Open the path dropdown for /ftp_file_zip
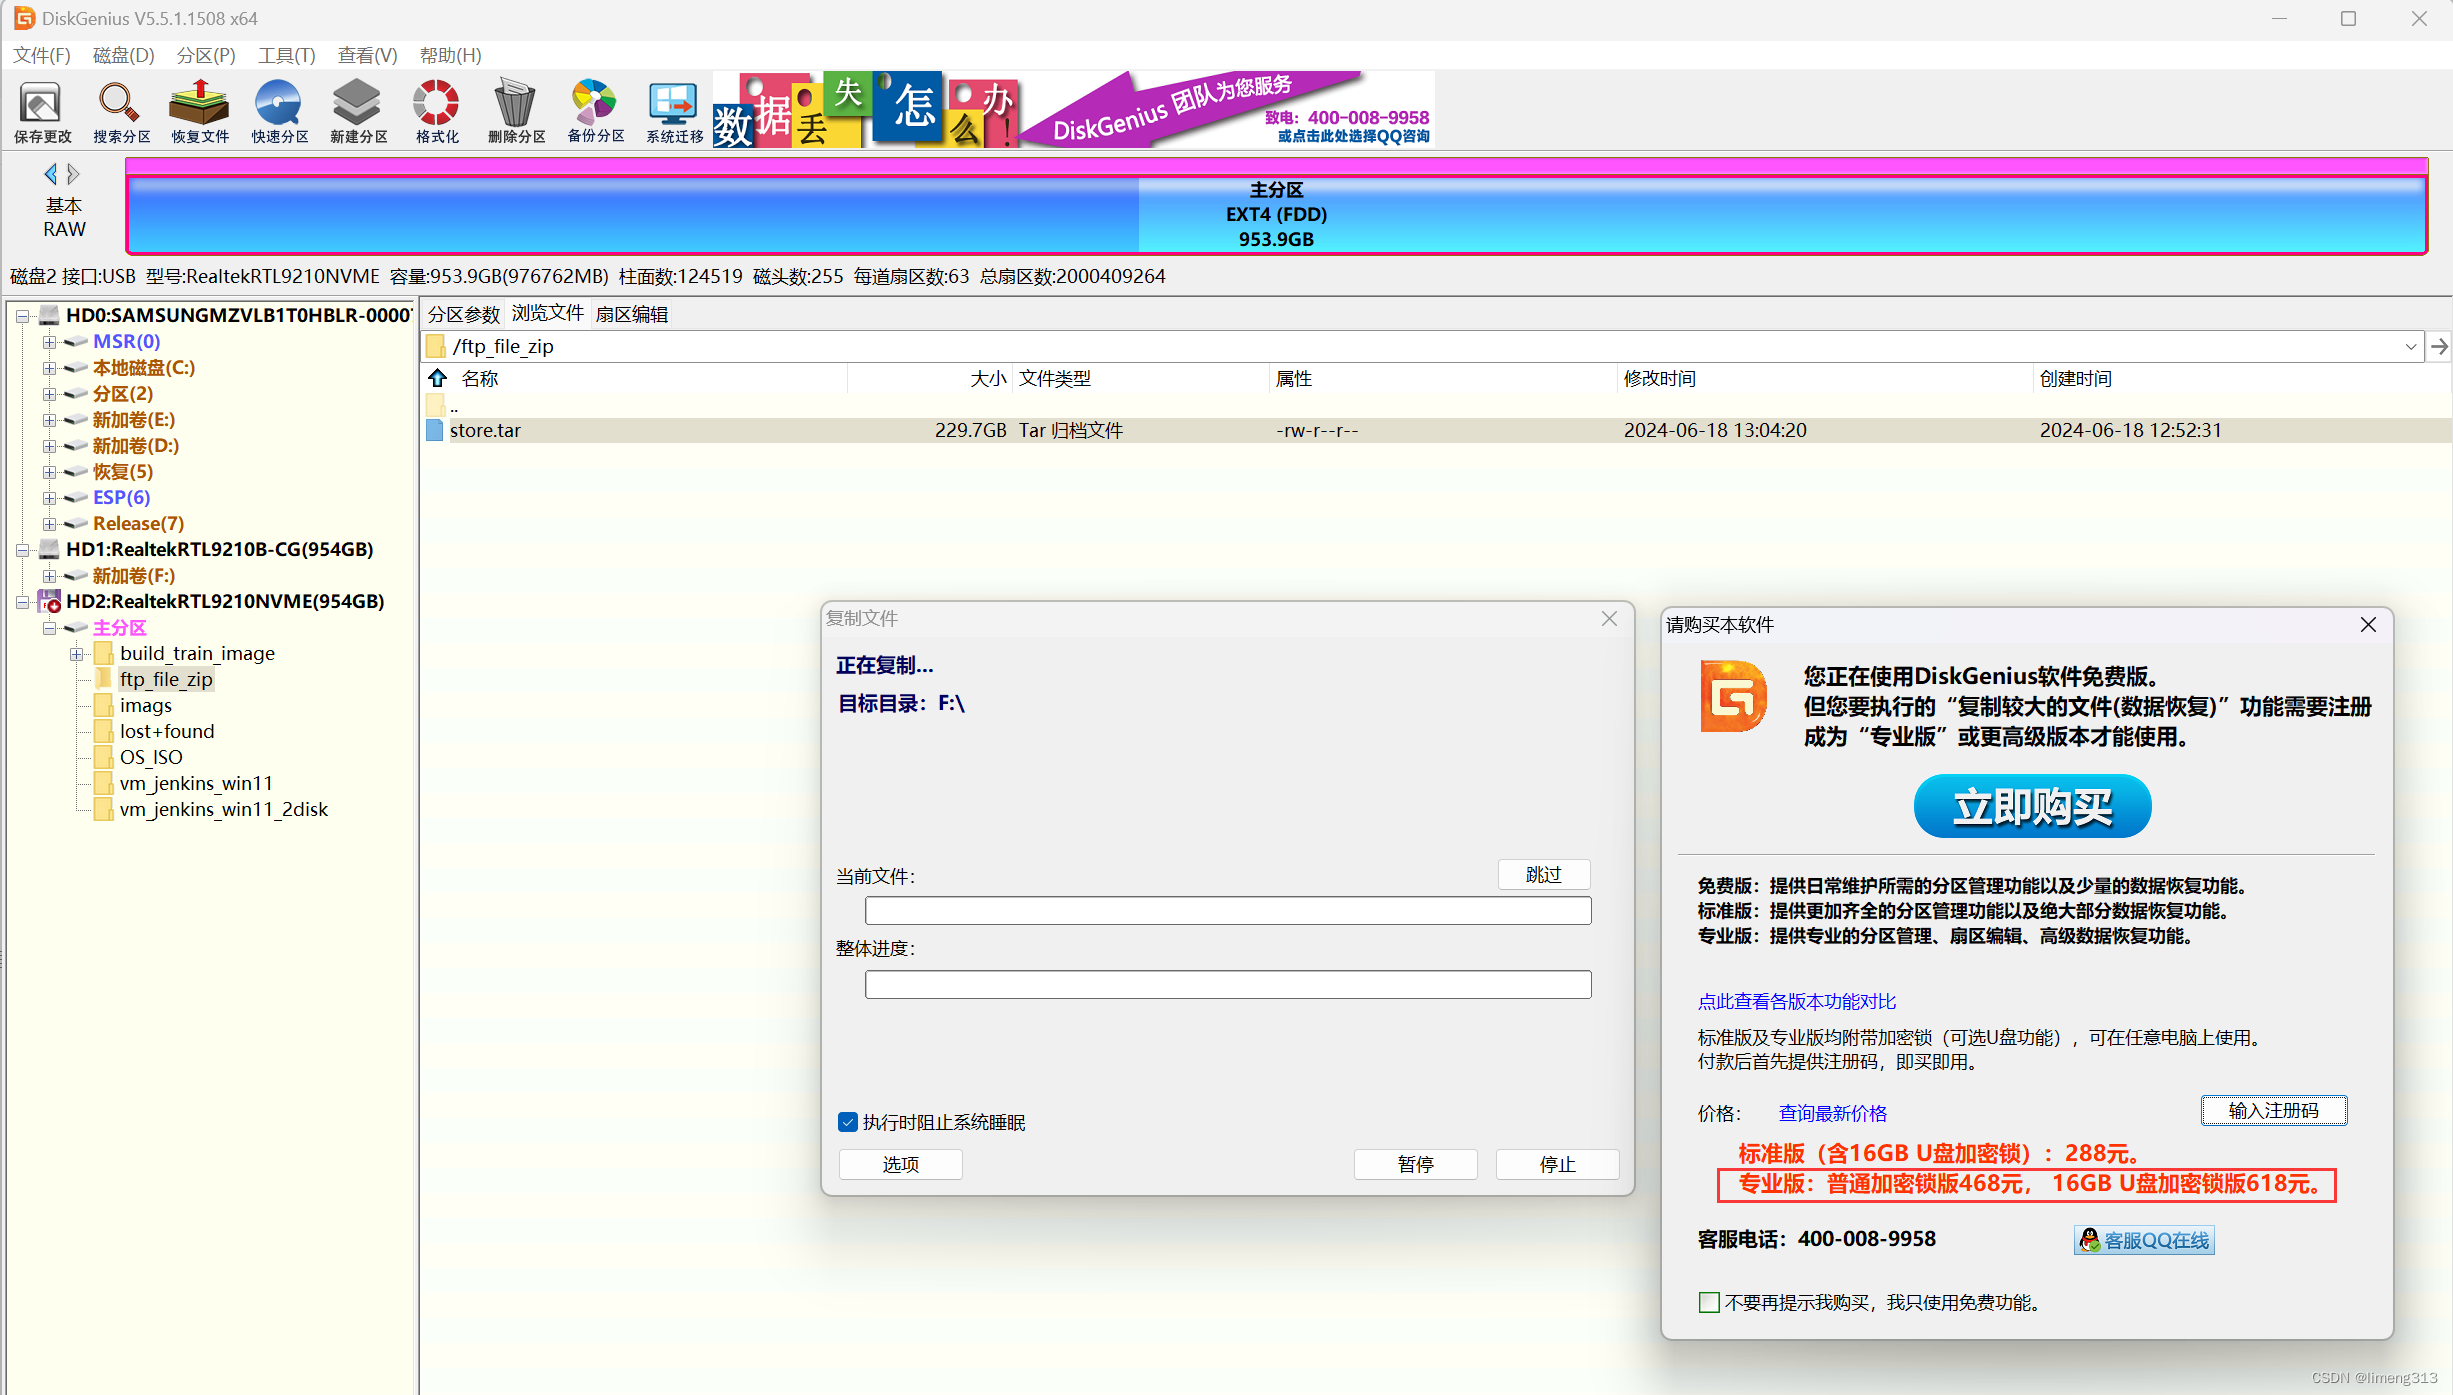 pyautogui.click(x=2410, y=347)
